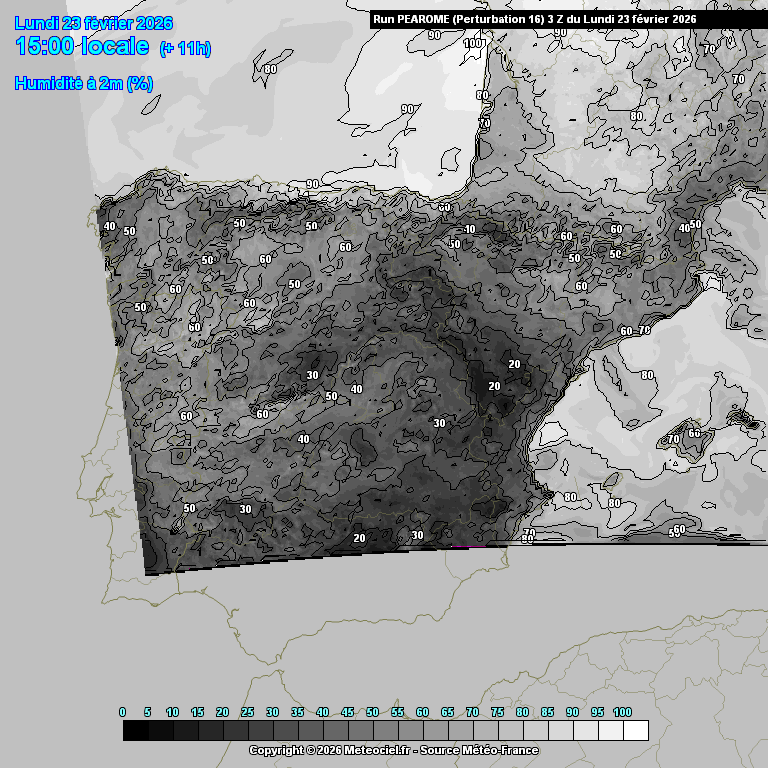Select the "15:00 locale" time text

pos(82,46)
